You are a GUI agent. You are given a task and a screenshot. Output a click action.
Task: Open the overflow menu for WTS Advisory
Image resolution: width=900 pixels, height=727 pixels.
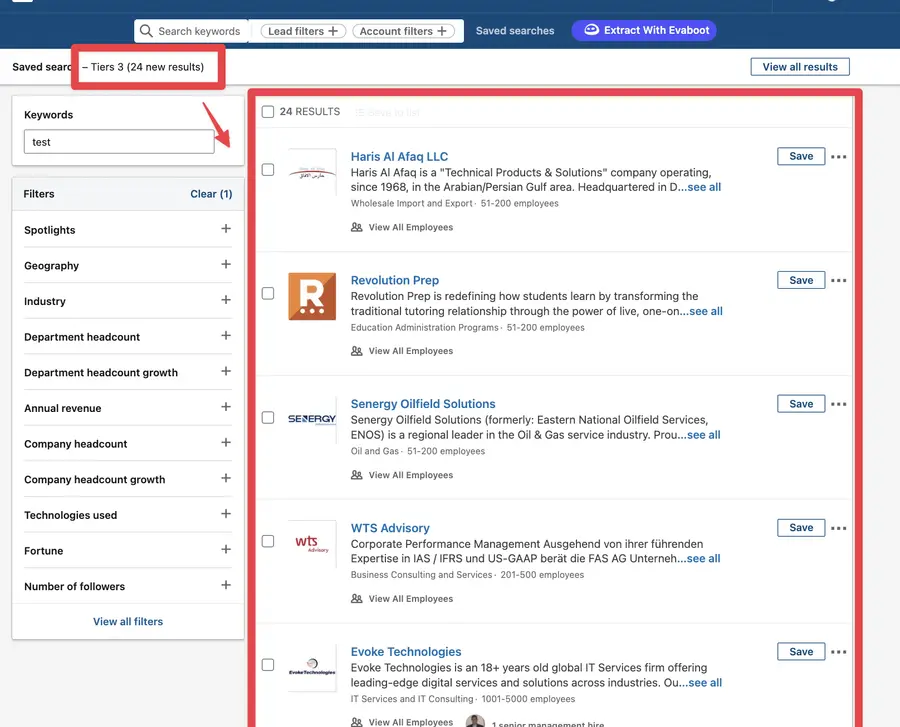coord(839,527)
